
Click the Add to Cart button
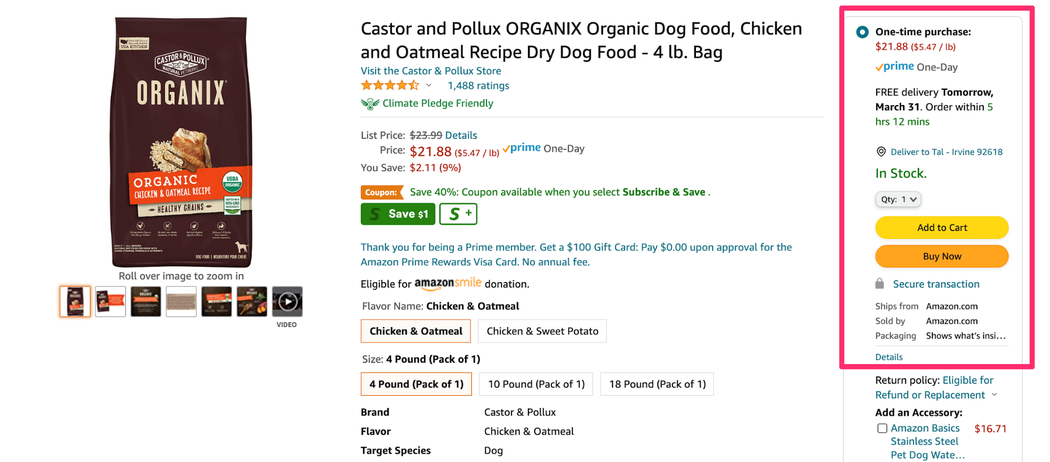(941, 228)
